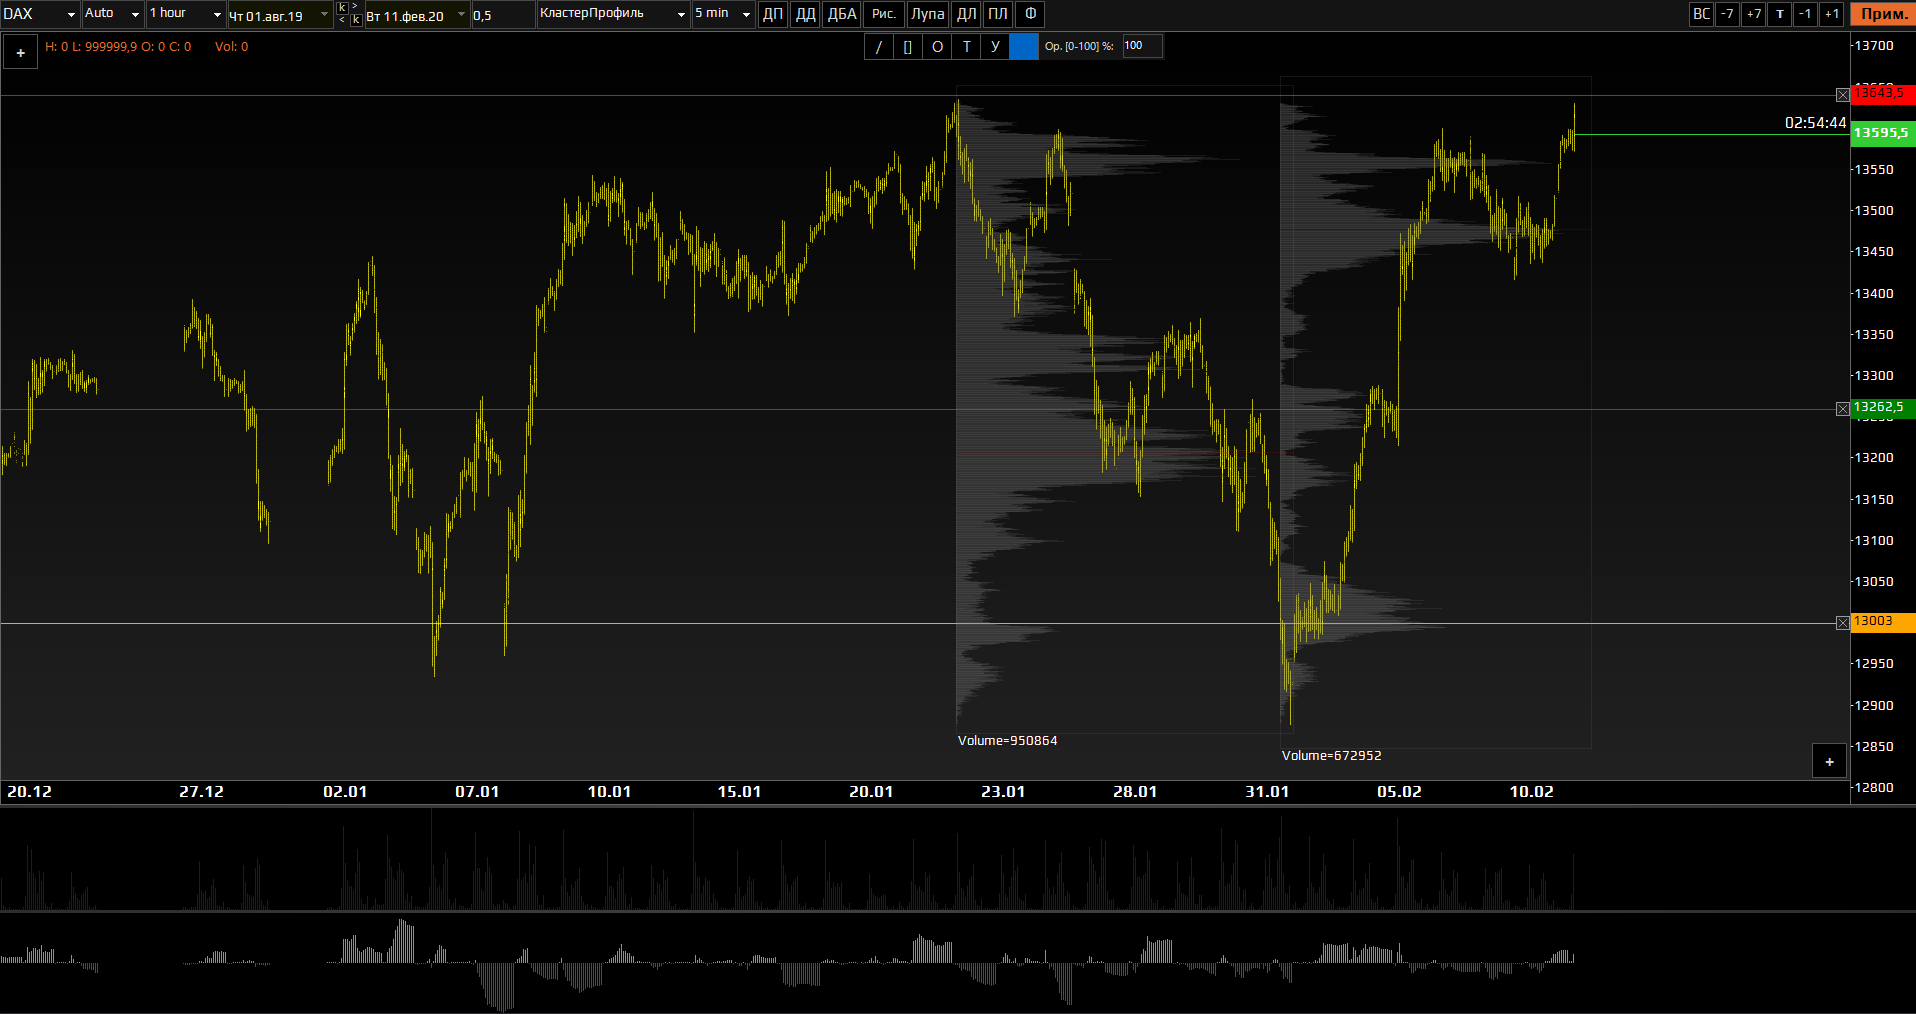Toggle the ДП button in toolbar
Image resolution: width=1916 pixels, height=1014 pixels.
click(x=773, y=14)
